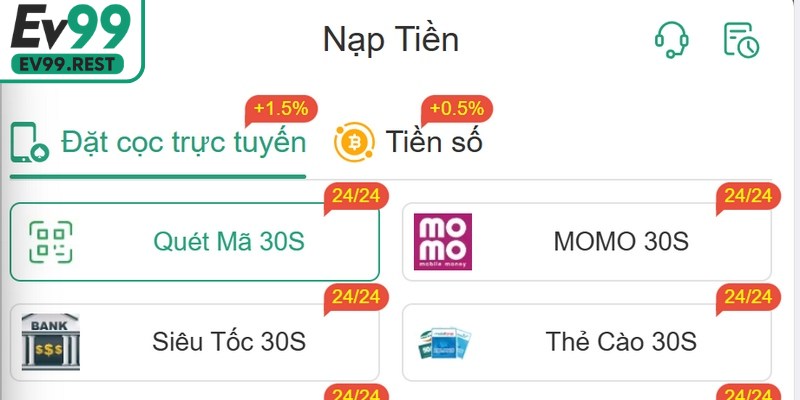800x400 pixels.
Task: Choose MOMO 30S deposit option
Action: pos(621,241)
